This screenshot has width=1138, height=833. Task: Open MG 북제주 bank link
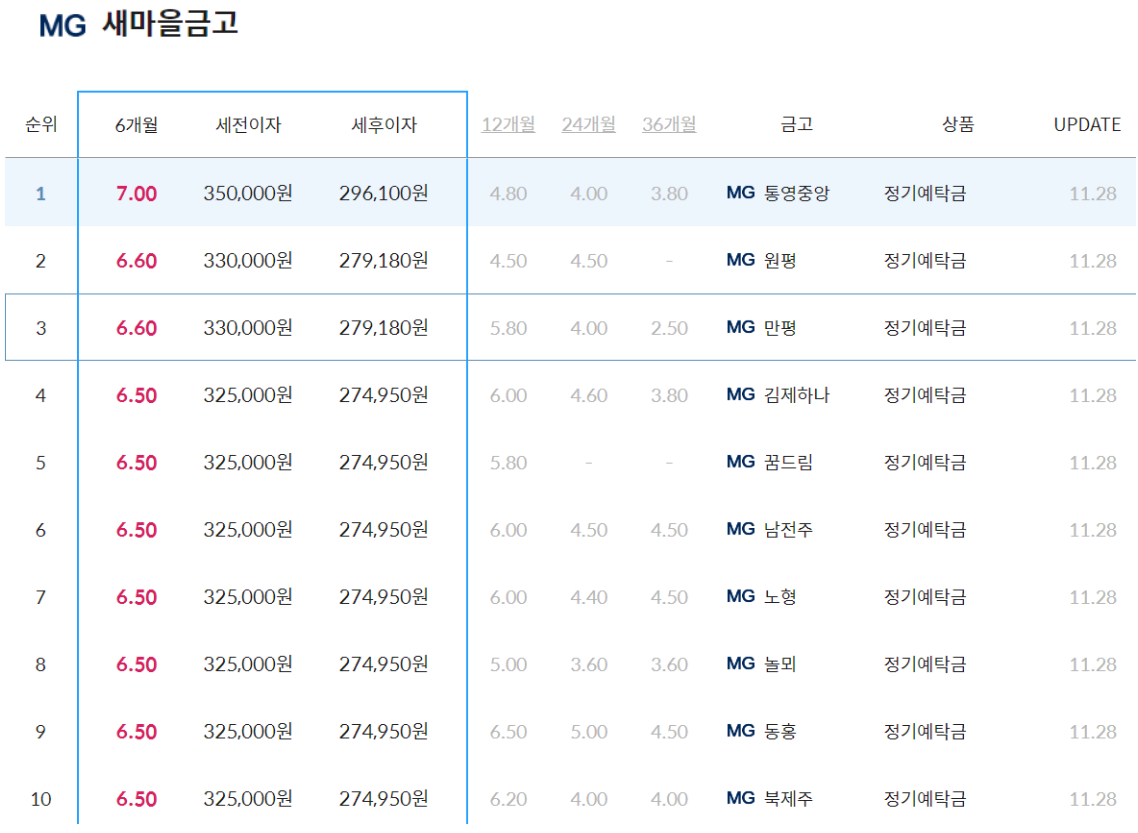pos(770,799)
